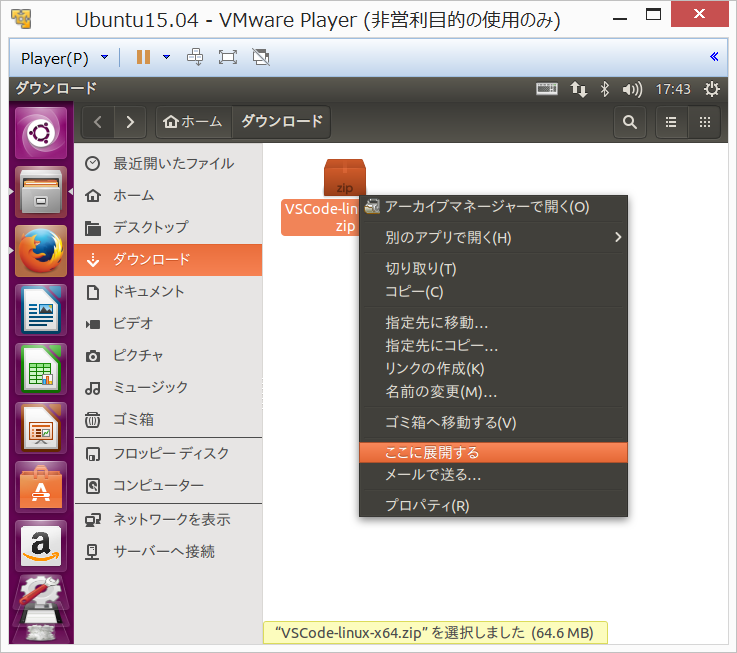
Task: Toggle Unity mode in VMware toolbar
Action: tap(261, 57)
